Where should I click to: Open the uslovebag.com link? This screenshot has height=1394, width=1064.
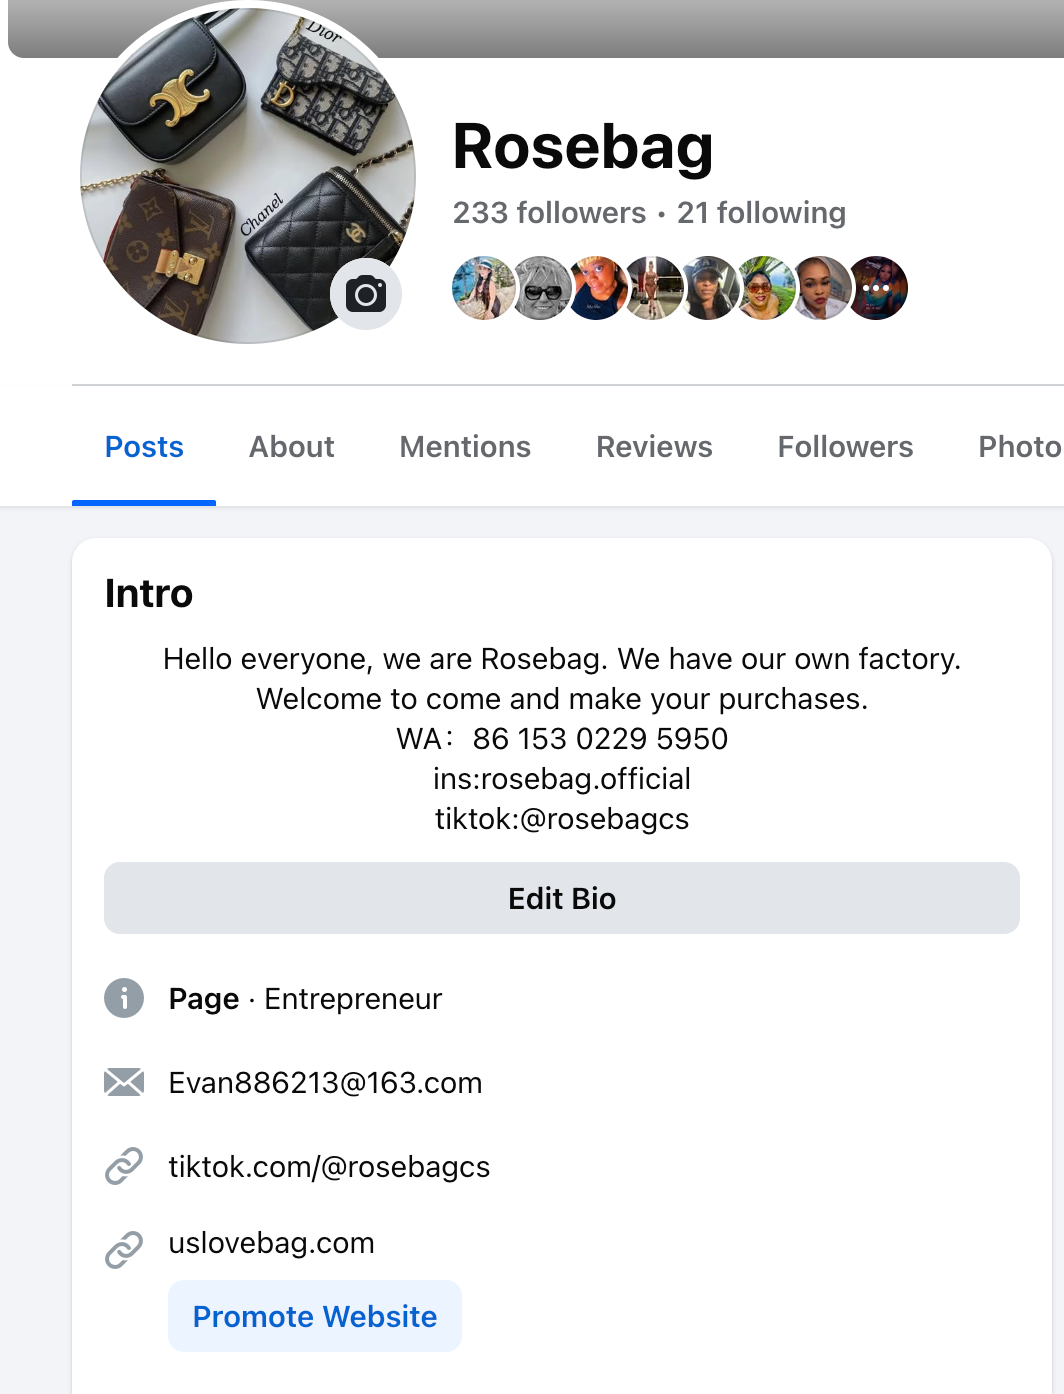click(271, 1243)
